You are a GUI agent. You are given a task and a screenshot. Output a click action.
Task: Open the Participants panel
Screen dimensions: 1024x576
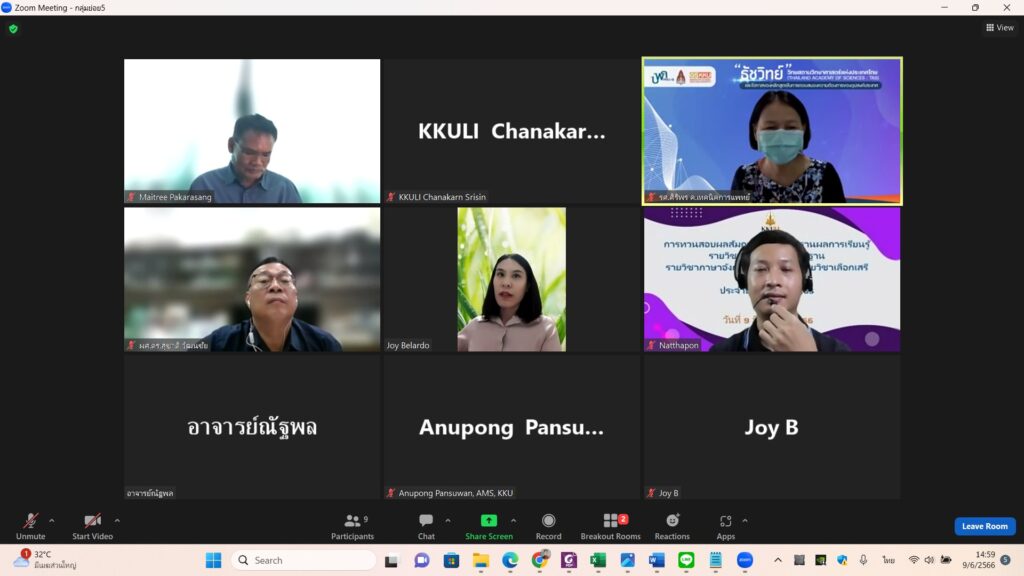352,526
